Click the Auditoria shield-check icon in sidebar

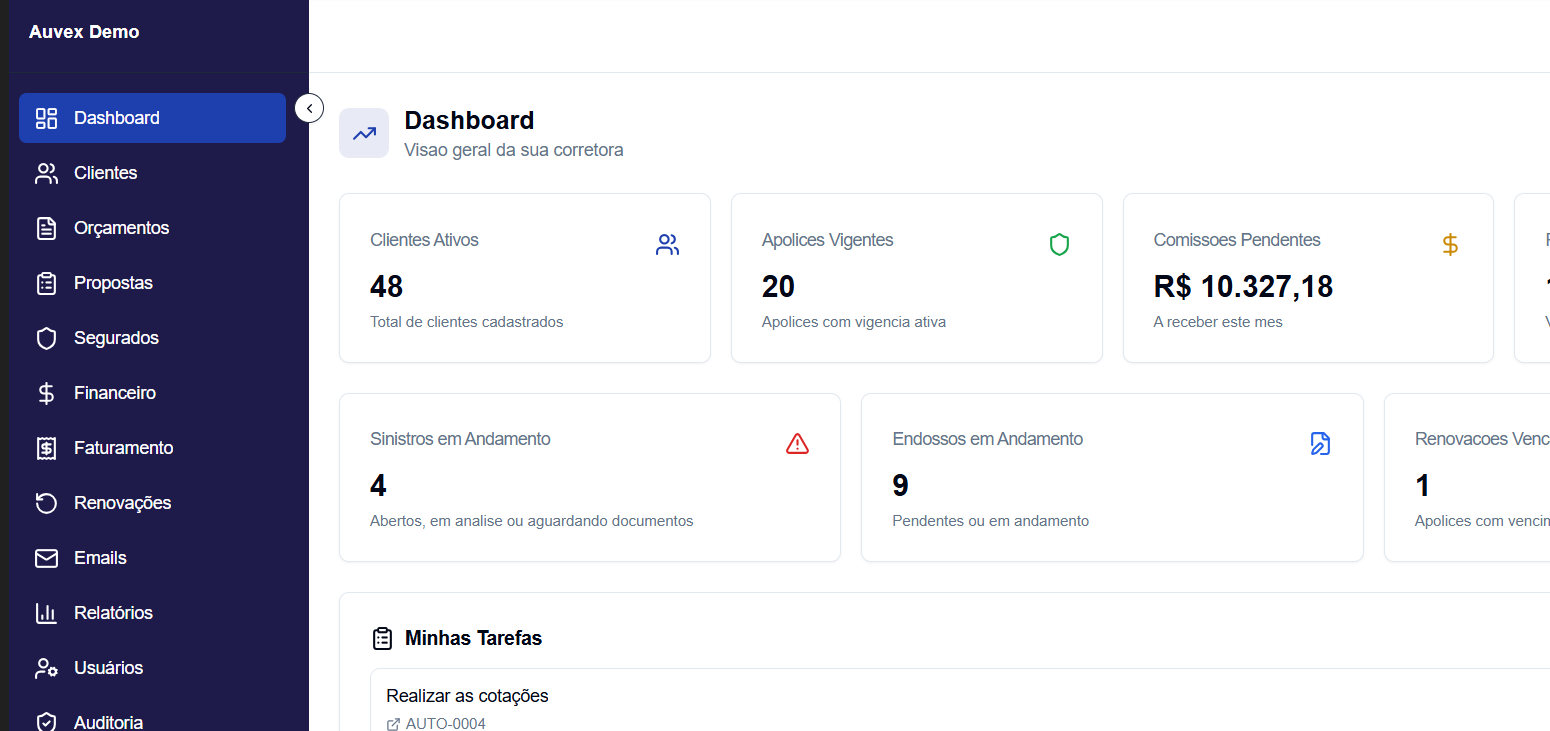coord(46,722)
